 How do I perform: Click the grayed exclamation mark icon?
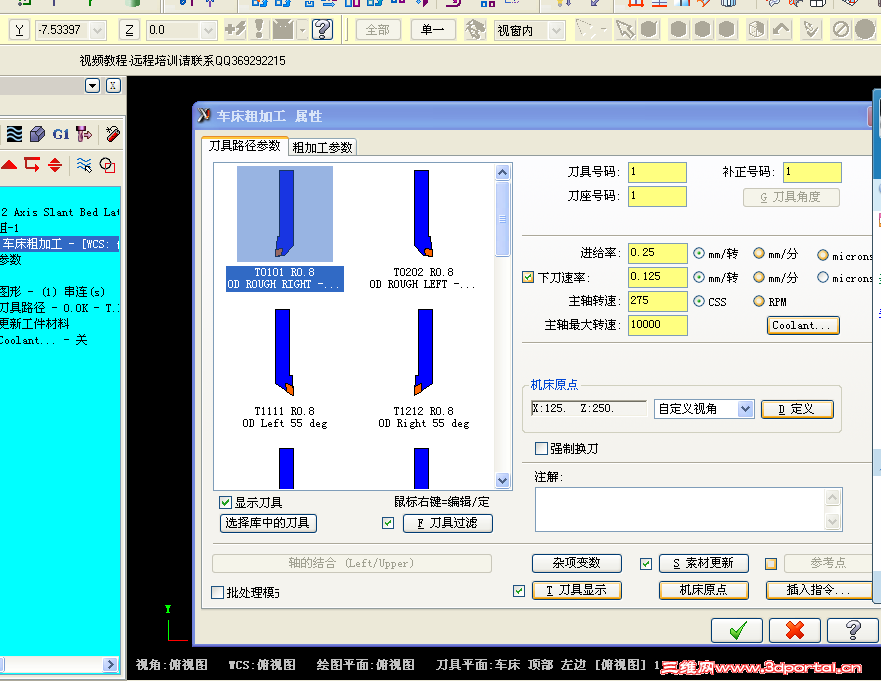point(259,29)
